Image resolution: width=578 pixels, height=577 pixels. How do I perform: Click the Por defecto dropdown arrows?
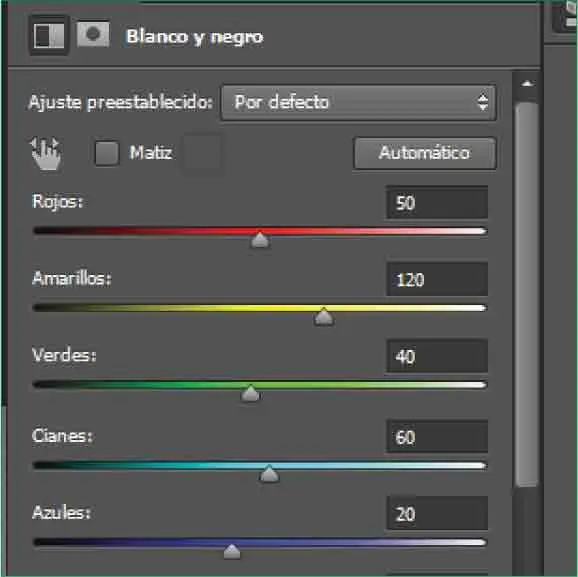483,102
